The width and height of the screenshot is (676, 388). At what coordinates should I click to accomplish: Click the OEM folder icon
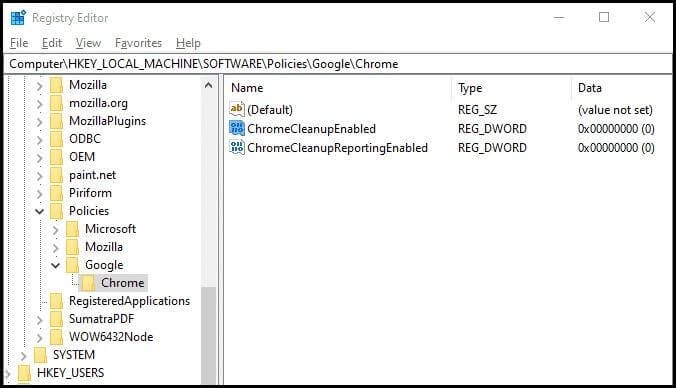point(56,157)
